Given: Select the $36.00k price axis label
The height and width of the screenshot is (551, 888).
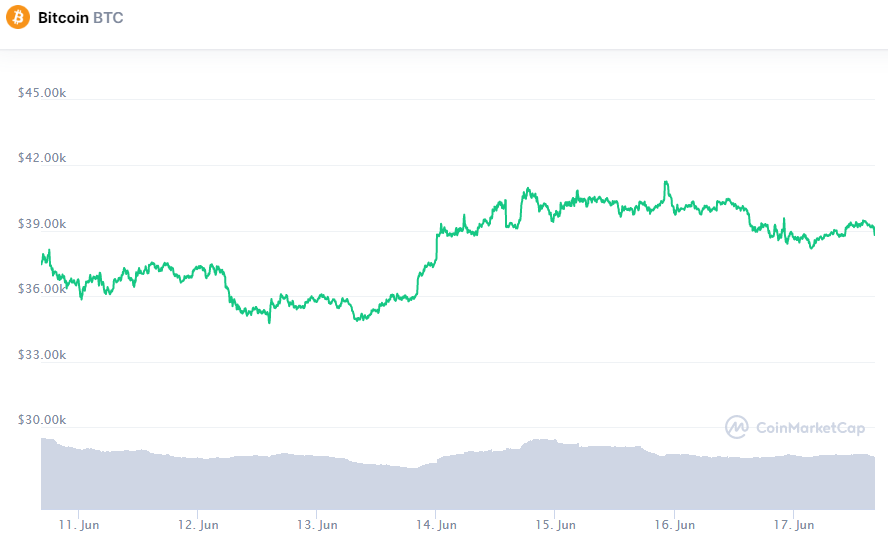Looking at the screenshot, I should click(x=42, y=289).
